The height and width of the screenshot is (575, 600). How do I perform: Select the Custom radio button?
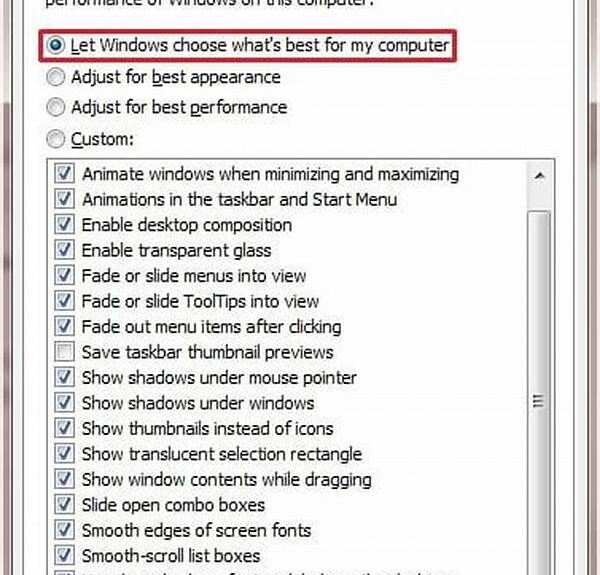(x=56, y=138)
